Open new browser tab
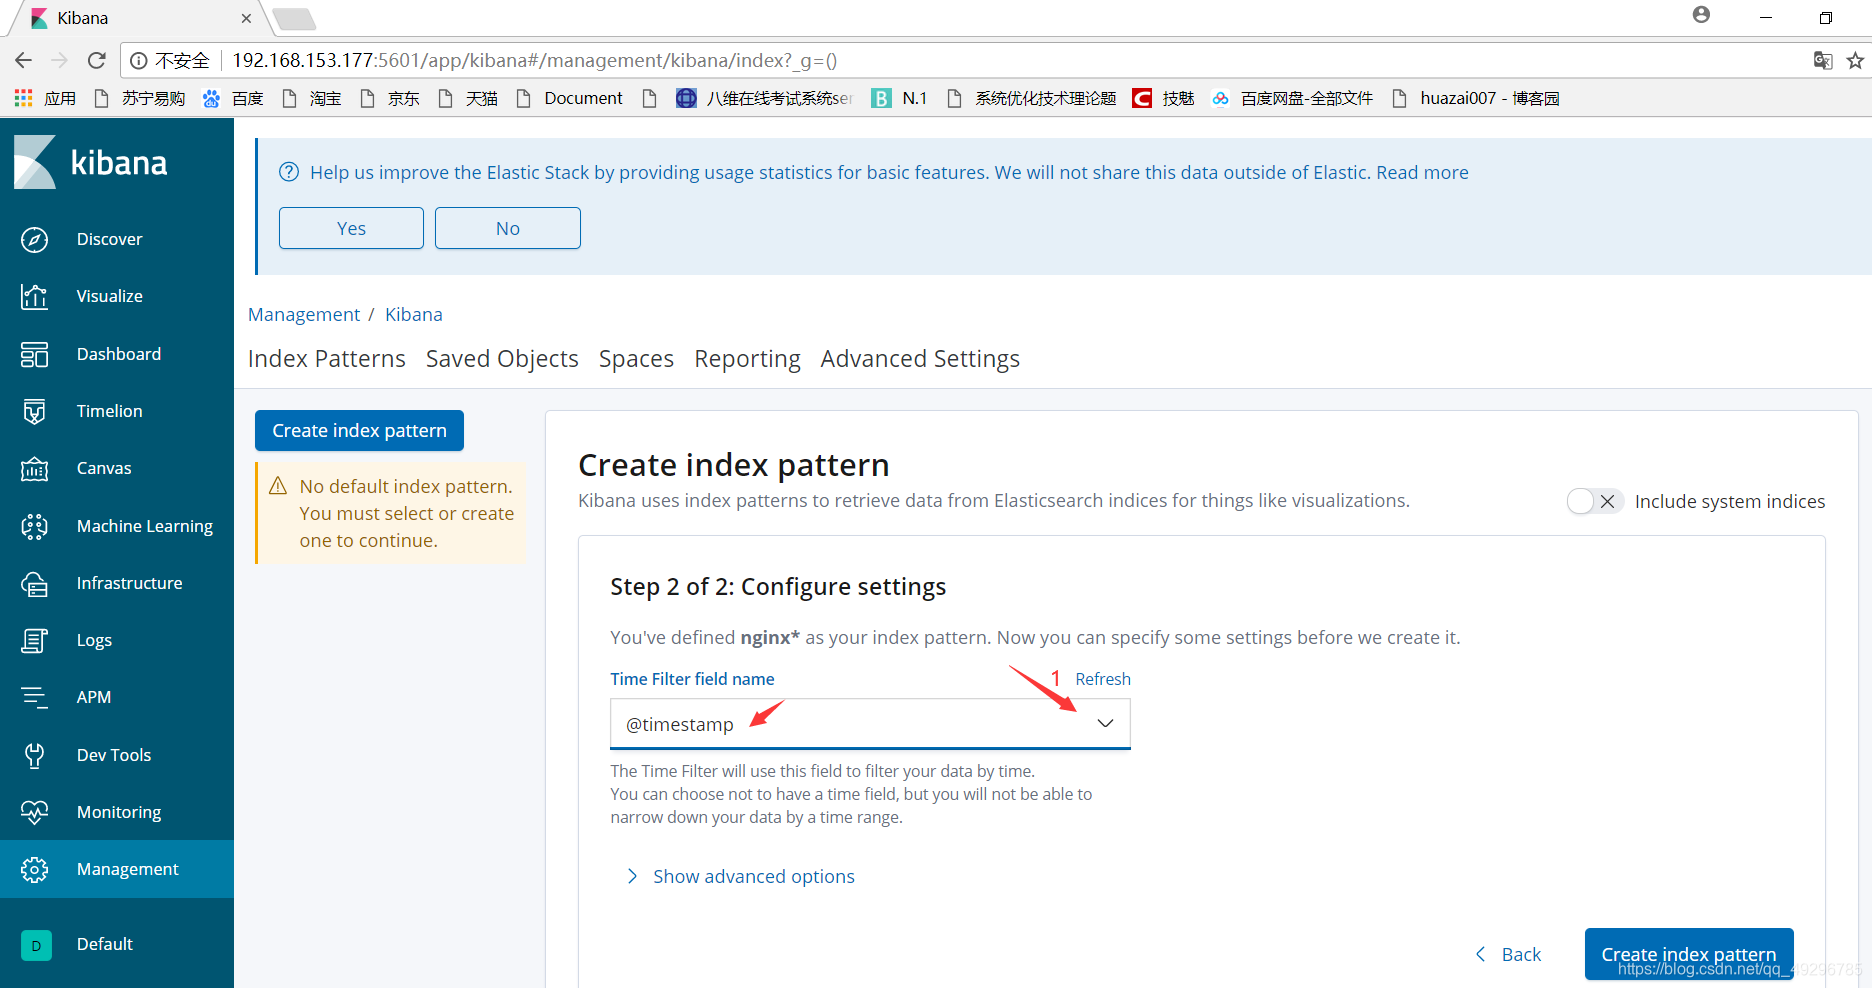Screen dimensions: 1872x988 tap(294, 18)
